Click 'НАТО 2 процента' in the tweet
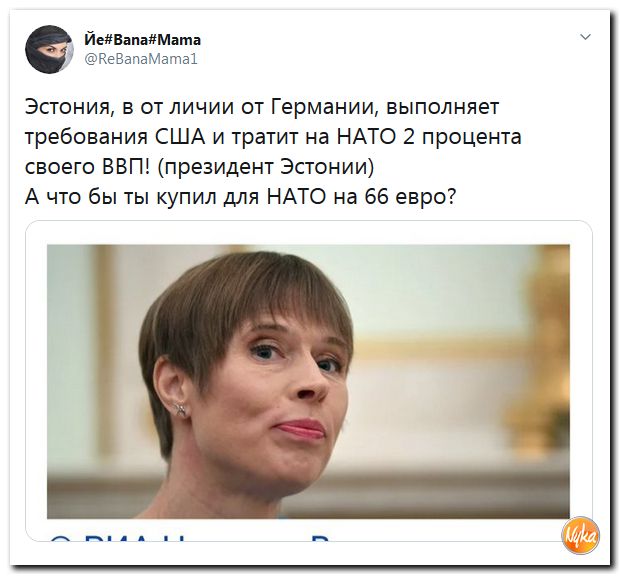Screen dimensions: 621x576 pos(429,137)
